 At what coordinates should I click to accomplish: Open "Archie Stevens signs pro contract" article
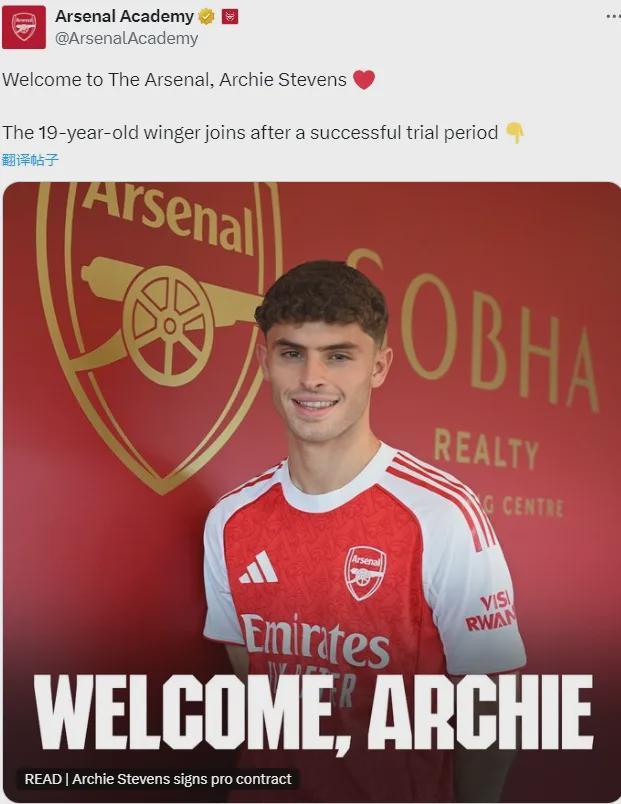click(x=158, y=779)
